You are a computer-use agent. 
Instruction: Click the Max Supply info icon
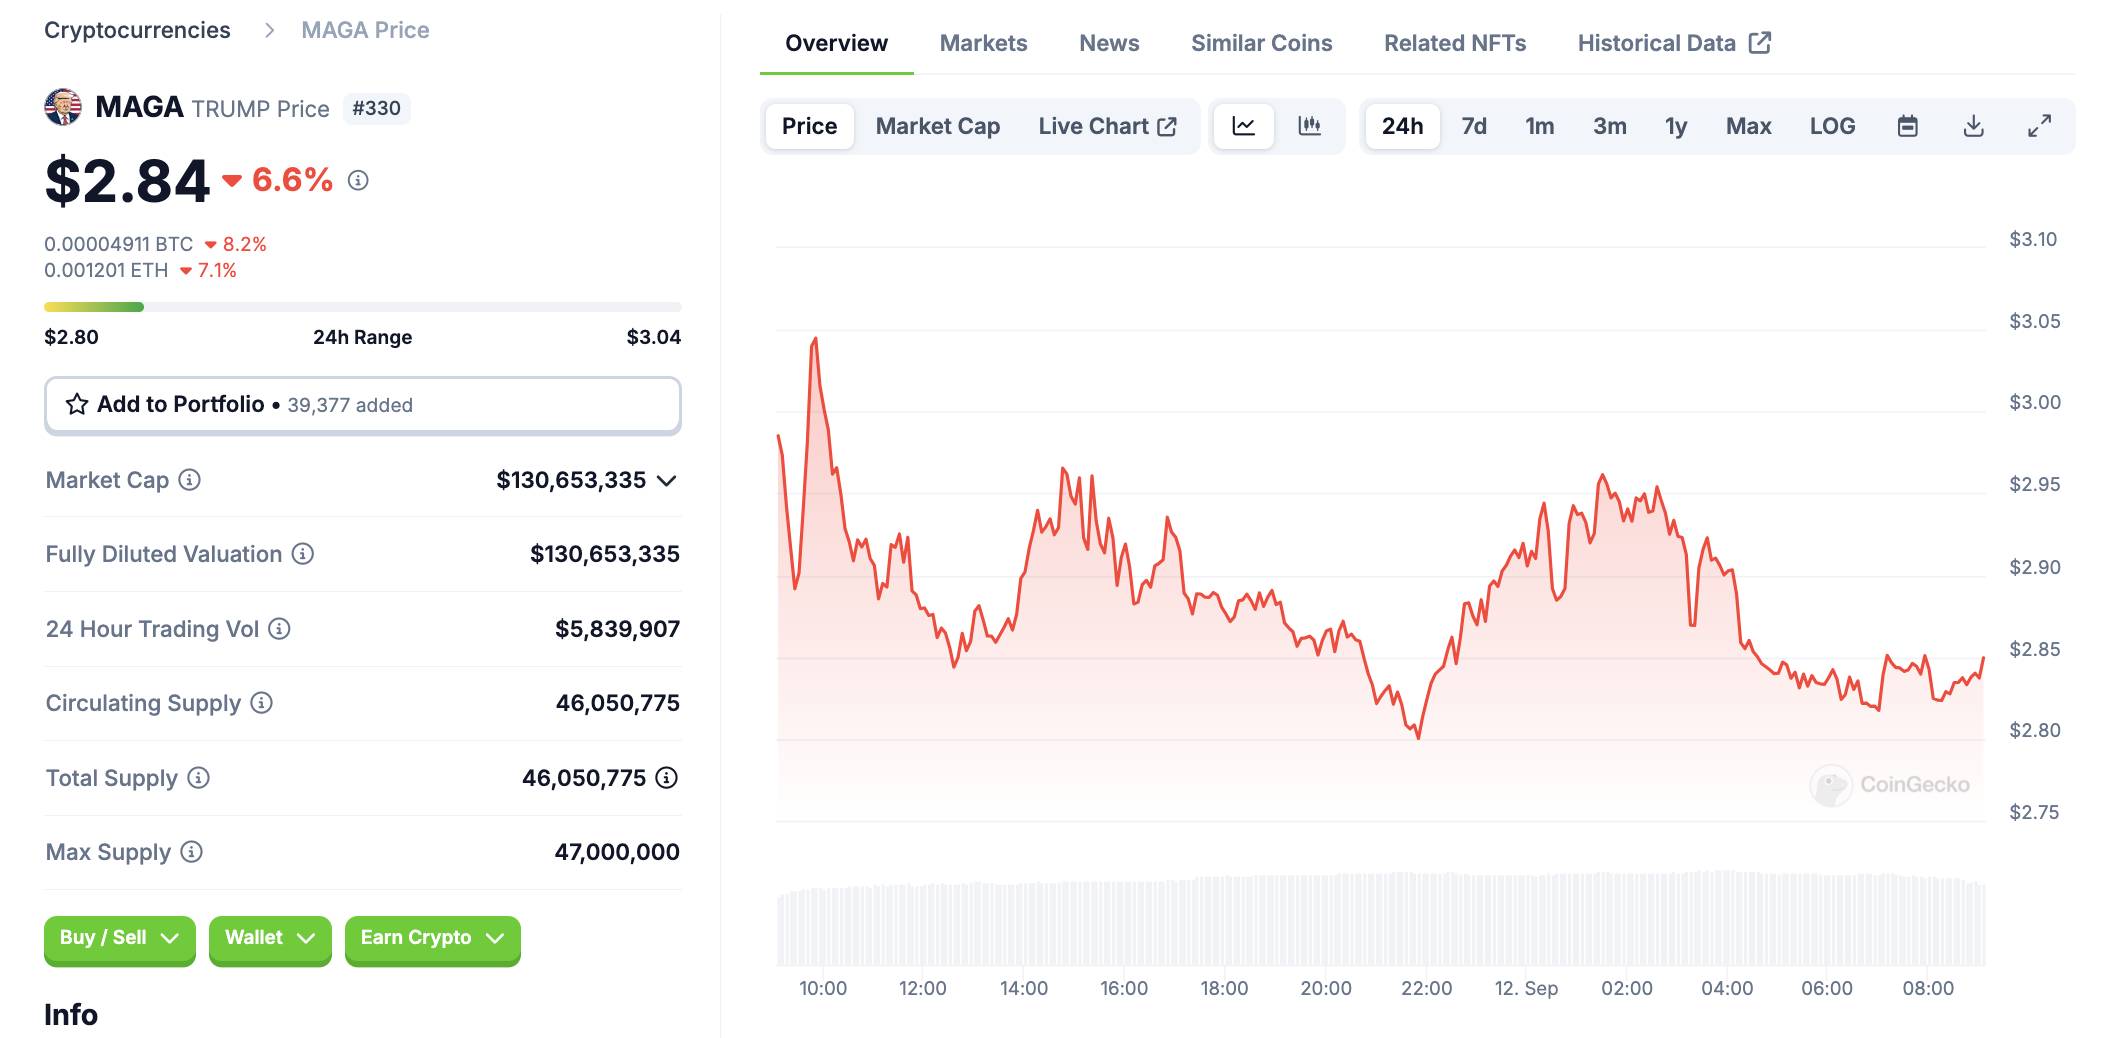[191, 852]
